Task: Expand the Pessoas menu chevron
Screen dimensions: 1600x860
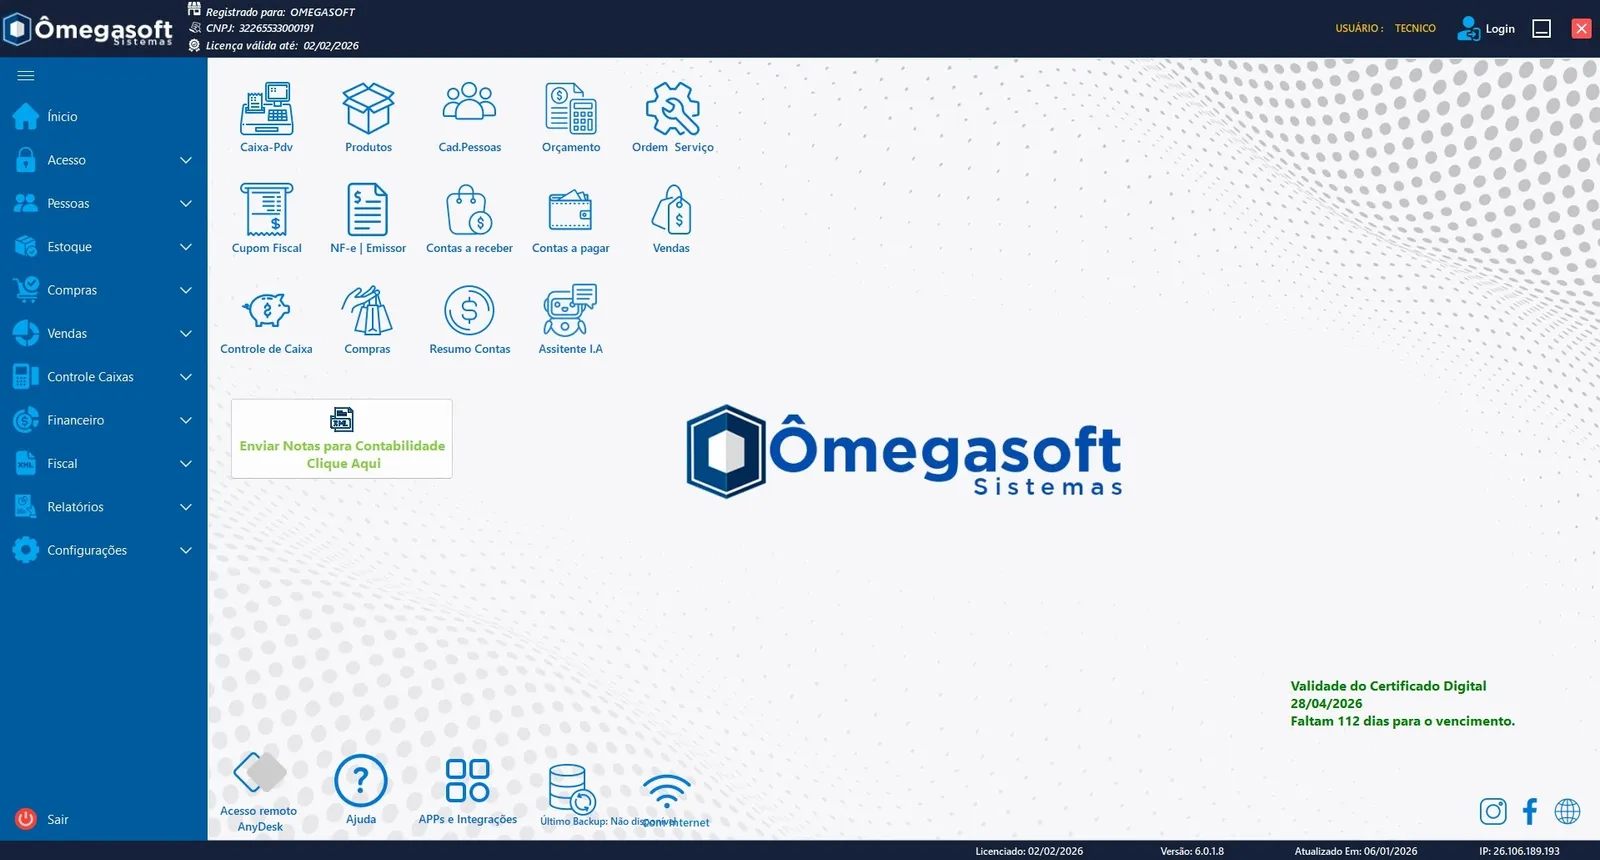Action: [185, 203]
